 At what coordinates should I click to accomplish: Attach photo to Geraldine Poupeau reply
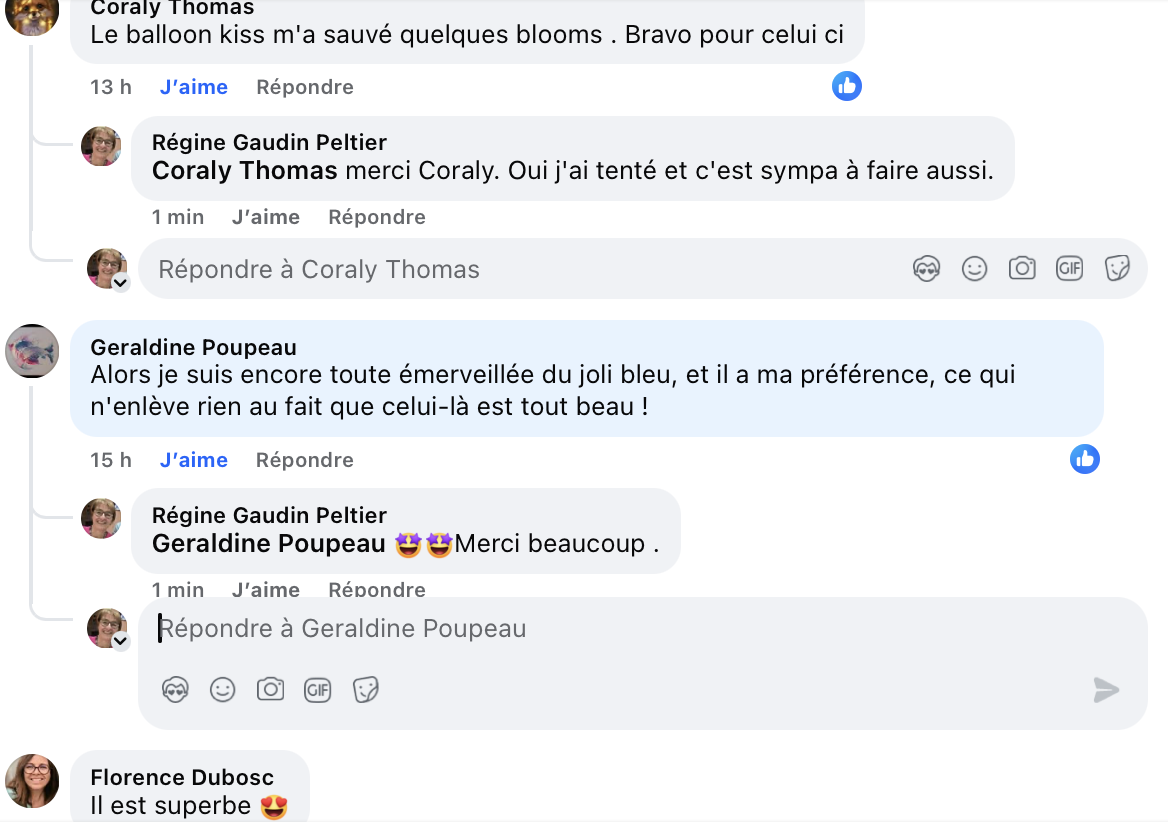270,690
